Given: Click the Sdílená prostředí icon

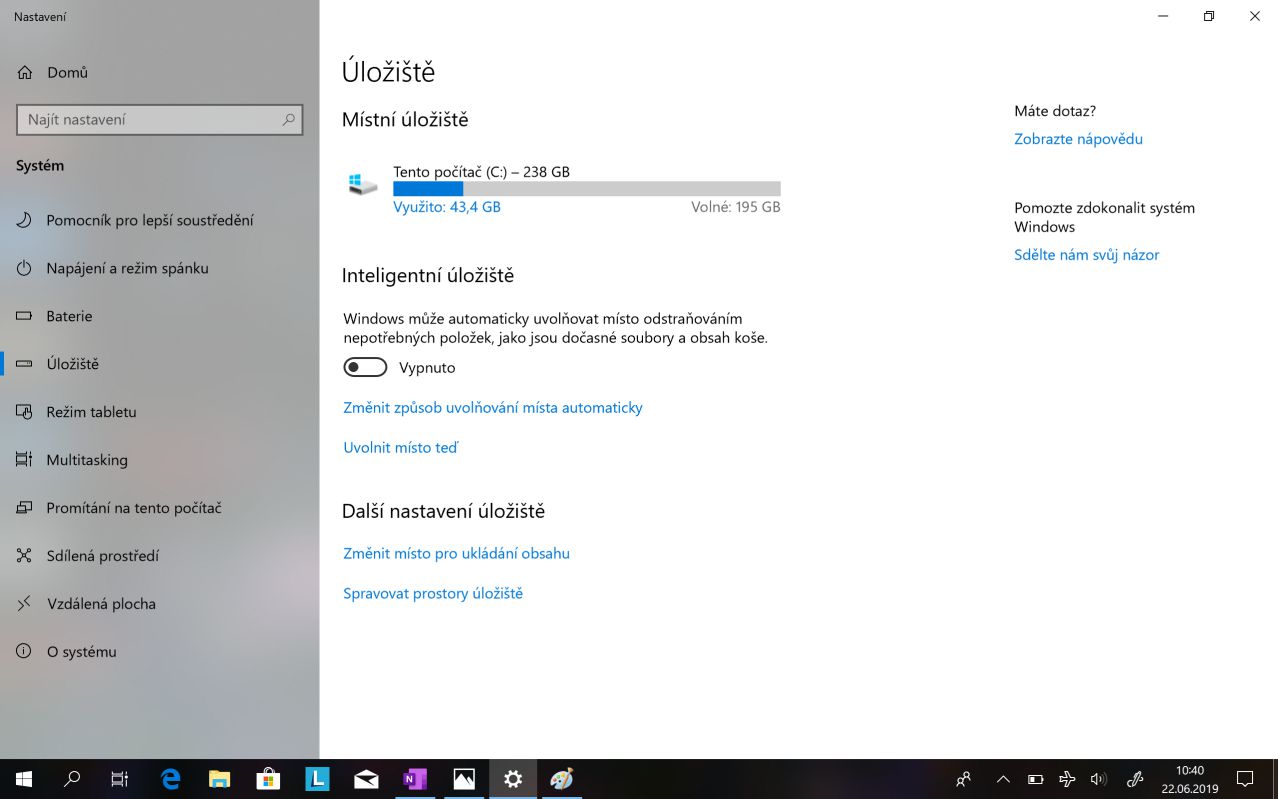Looking at the screenshot, I should 25,556.
